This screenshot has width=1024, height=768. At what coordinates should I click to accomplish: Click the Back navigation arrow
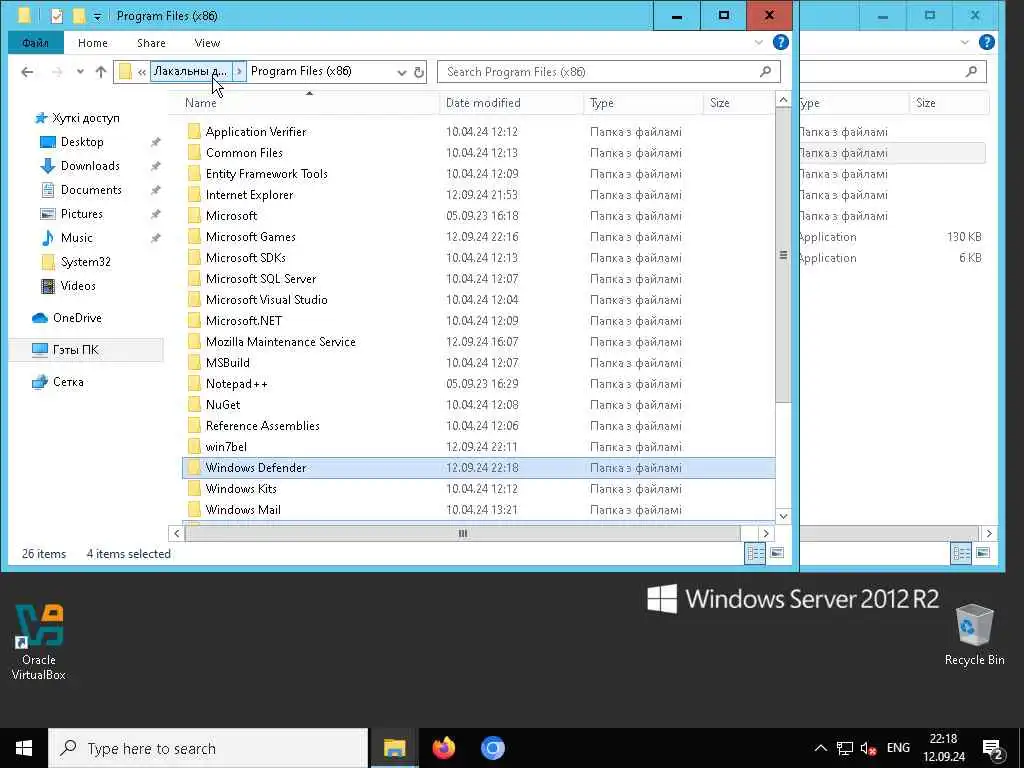27,72
